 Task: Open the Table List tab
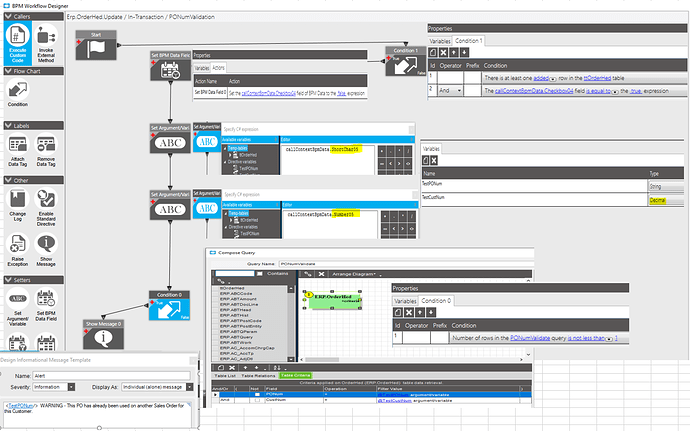click(225, 376)
